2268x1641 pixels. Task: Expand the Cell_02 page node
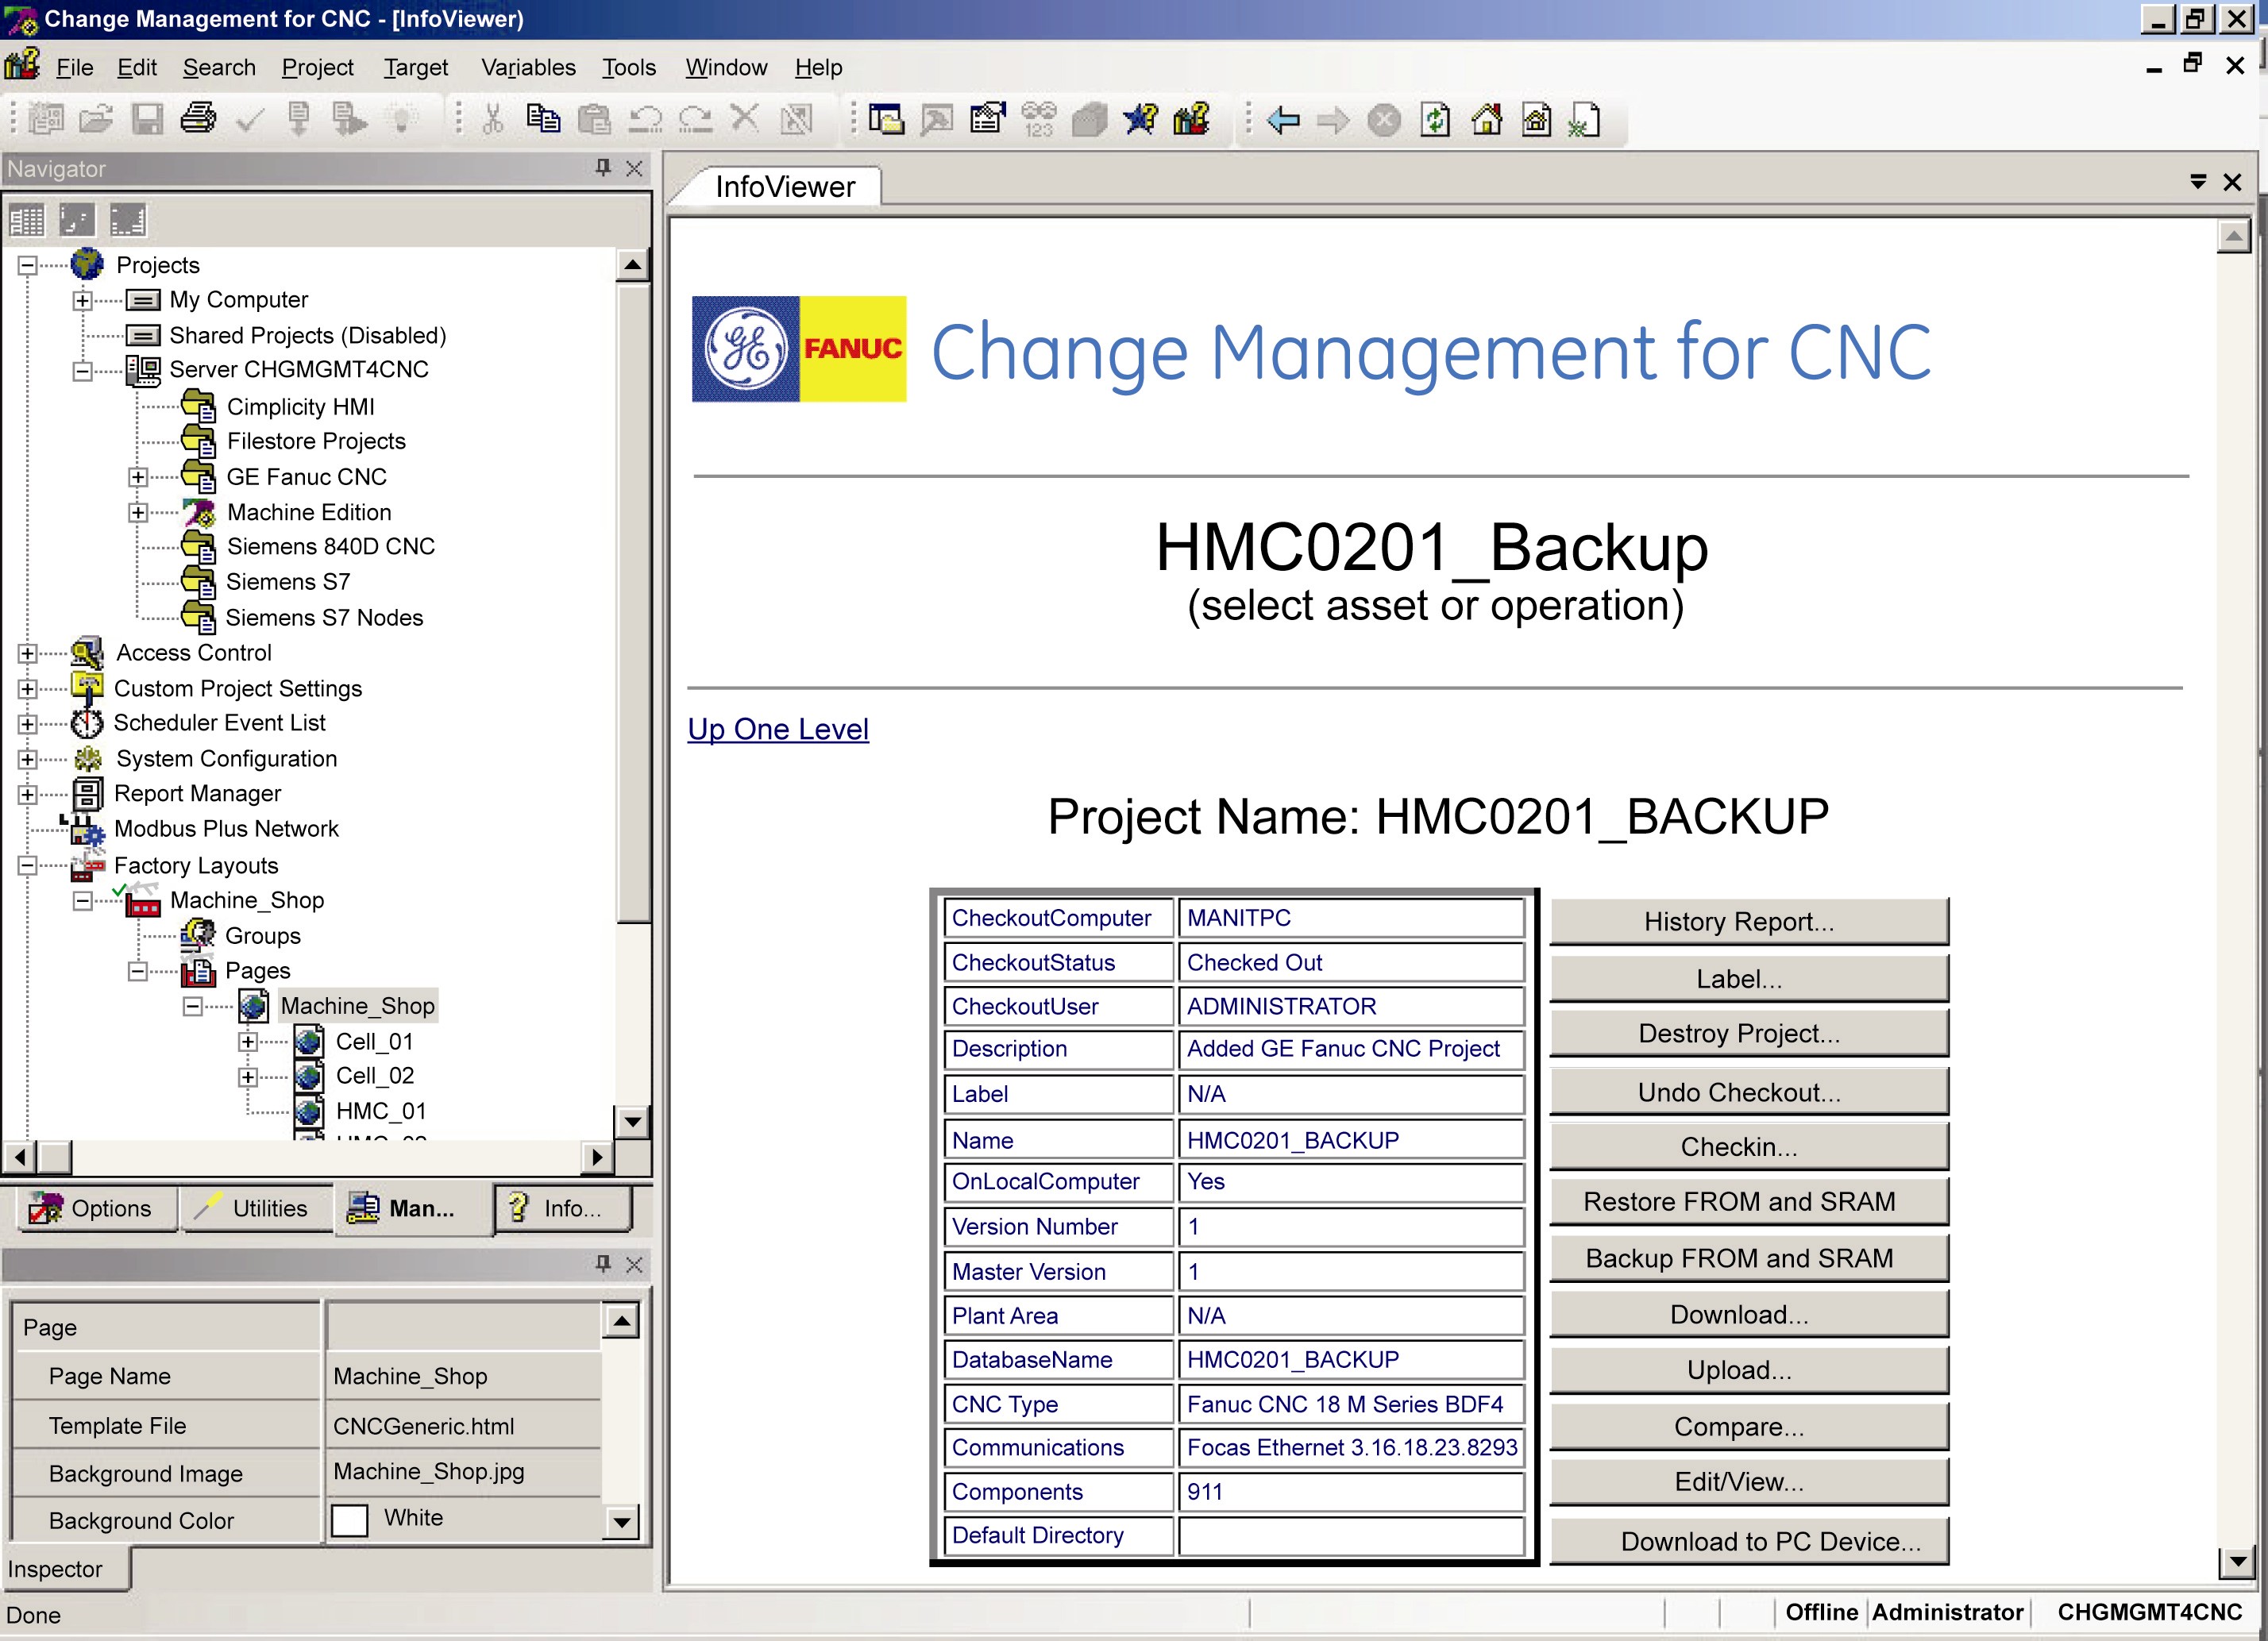click(248, 1077)
